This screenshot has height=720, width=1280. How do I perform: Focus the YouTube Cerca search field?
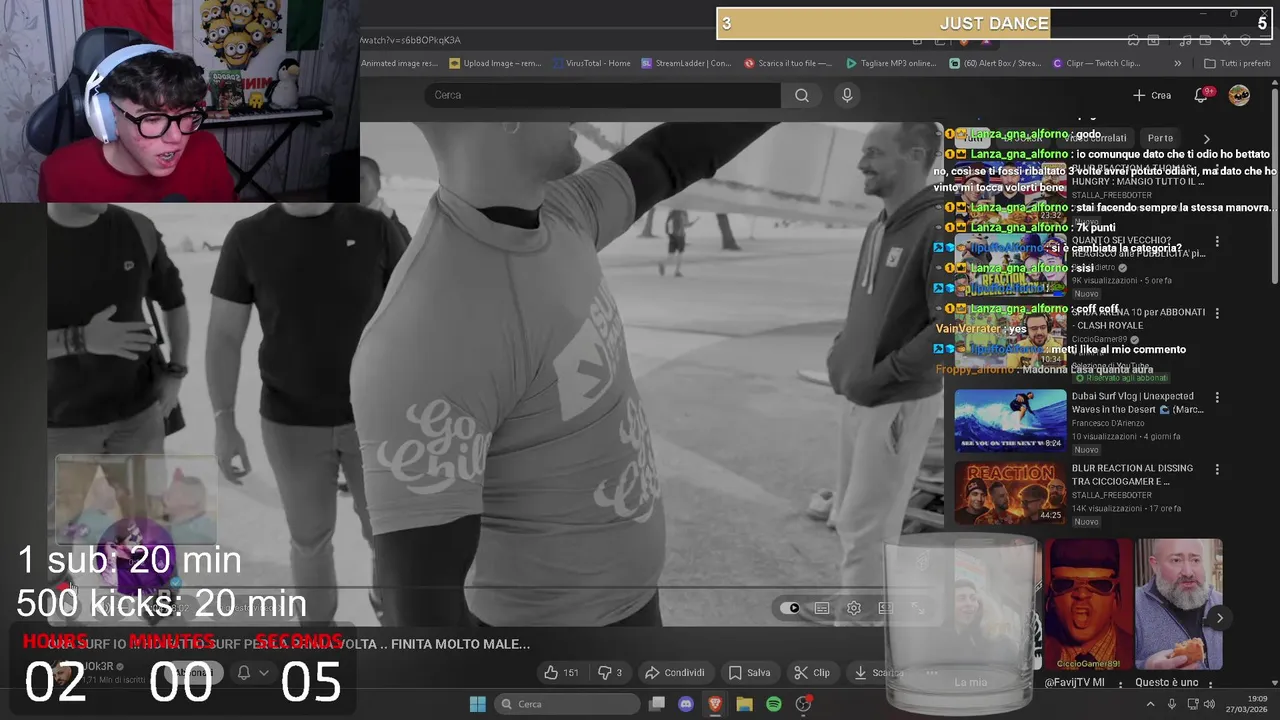pyautogui.click(x=602, y=95)
